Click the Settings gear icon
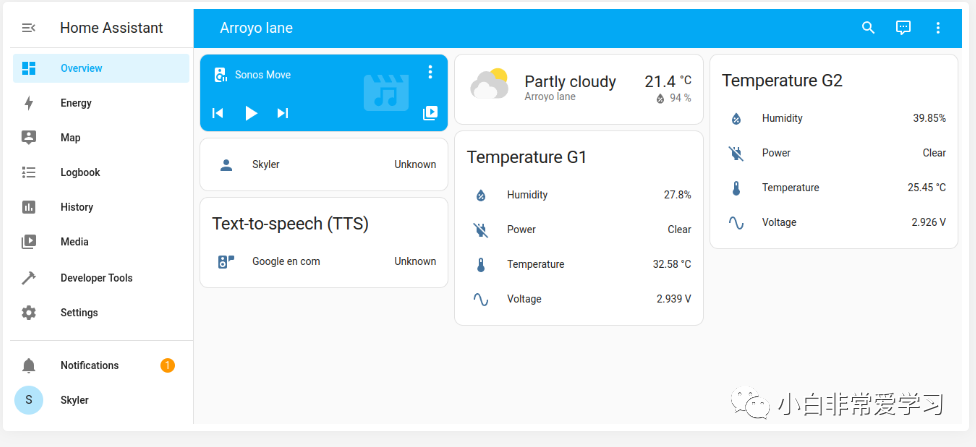The height and width of the screenshot is (447, 976). coord(29,313)
